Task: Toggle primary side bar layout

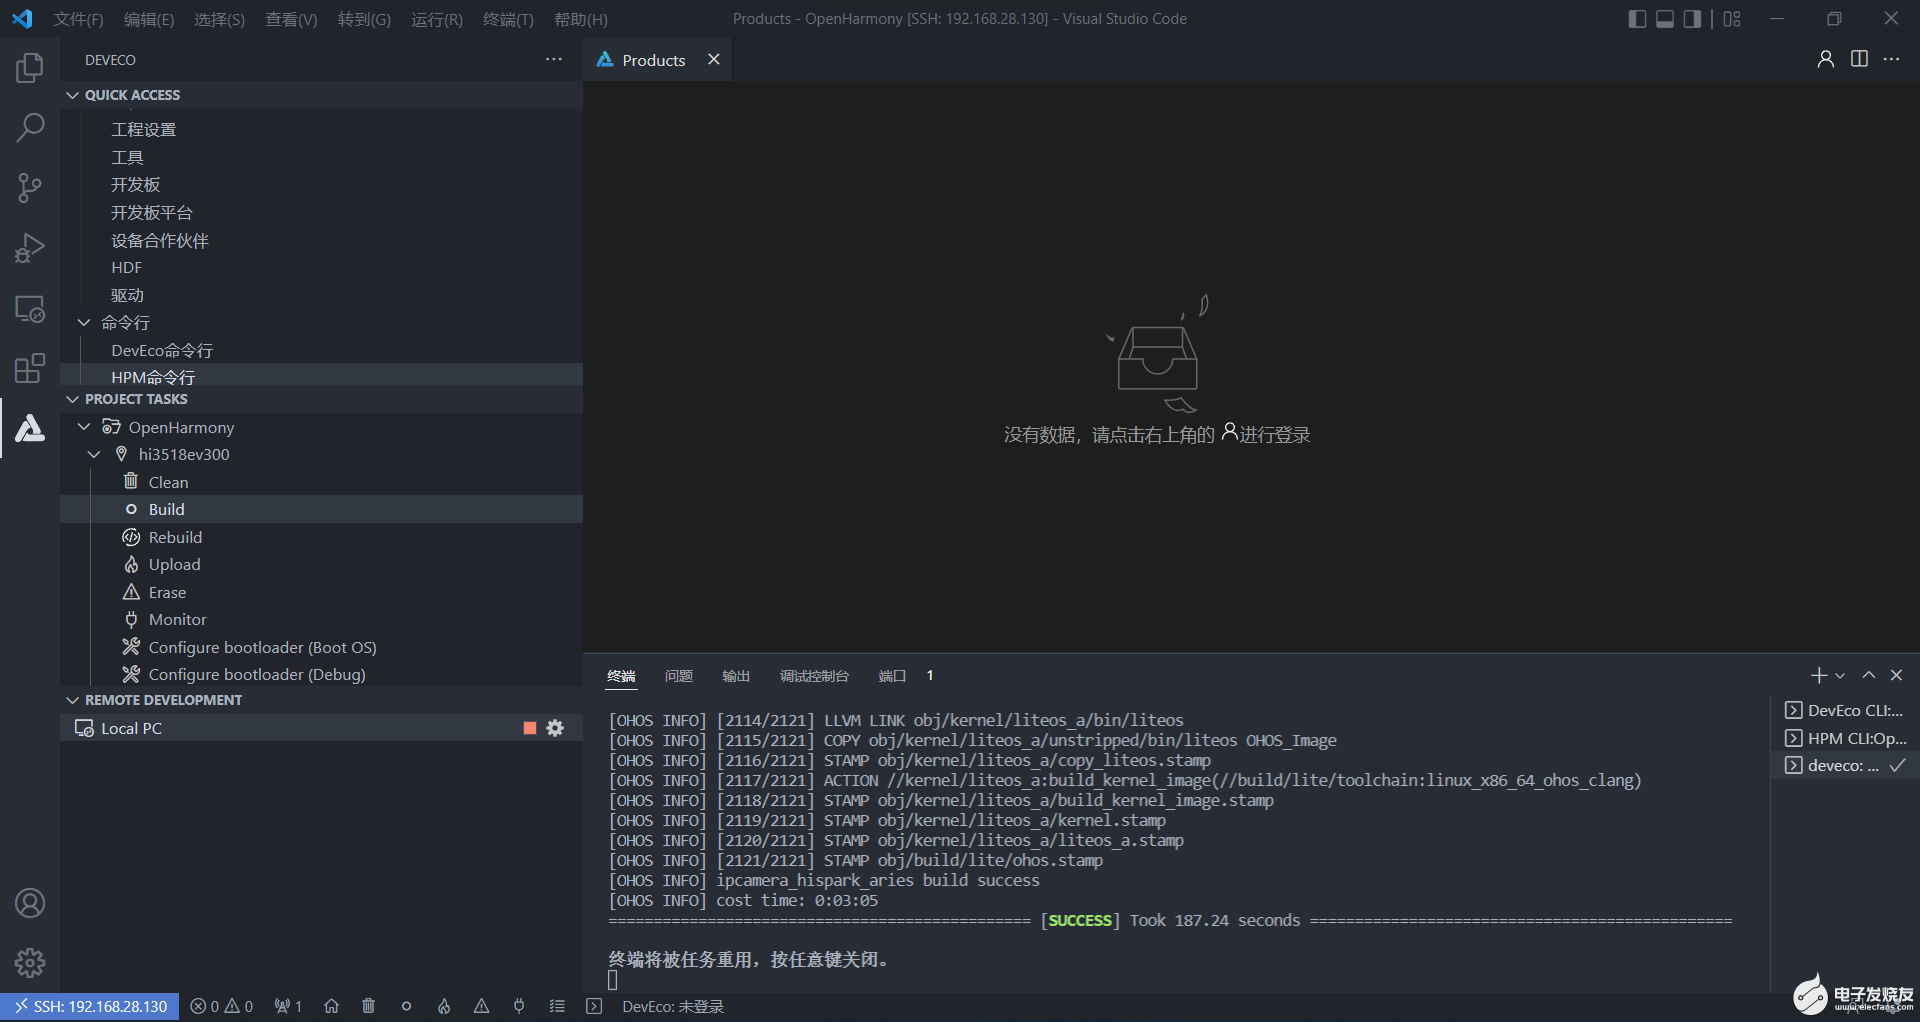Action: pos(1637,19)
